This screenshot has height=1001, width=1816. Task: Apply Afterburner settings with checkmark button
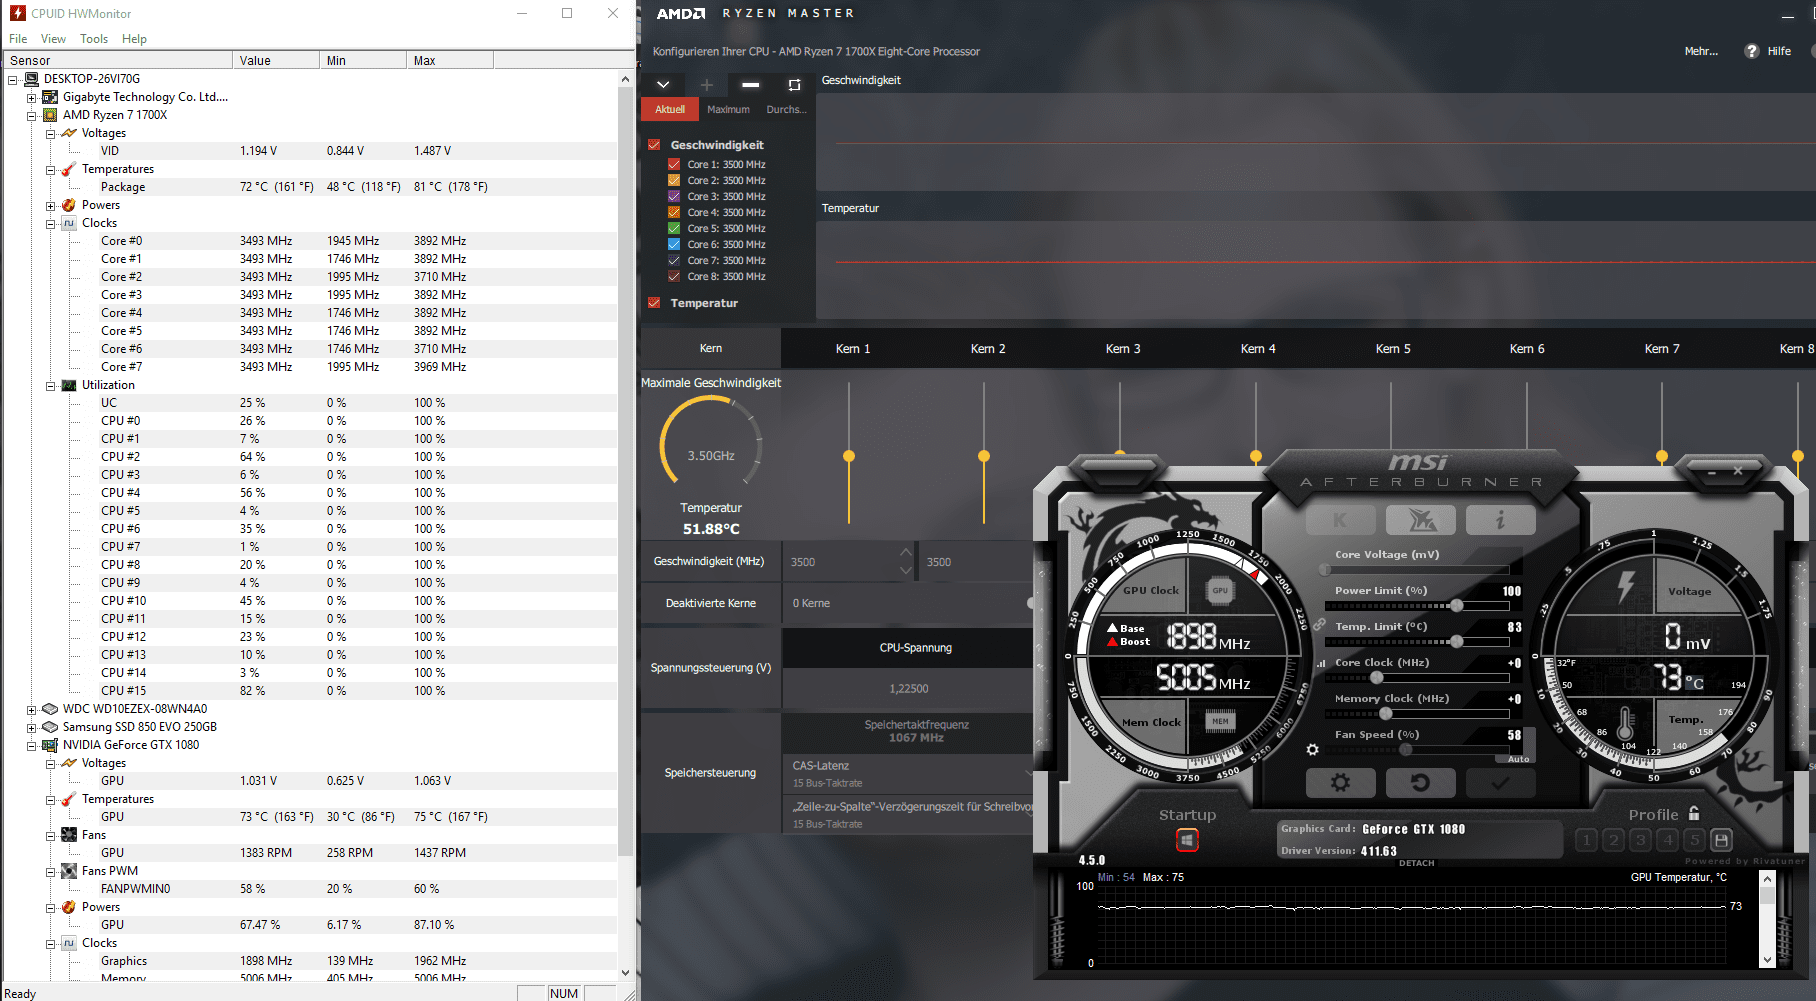click(x=1500, y=783)
